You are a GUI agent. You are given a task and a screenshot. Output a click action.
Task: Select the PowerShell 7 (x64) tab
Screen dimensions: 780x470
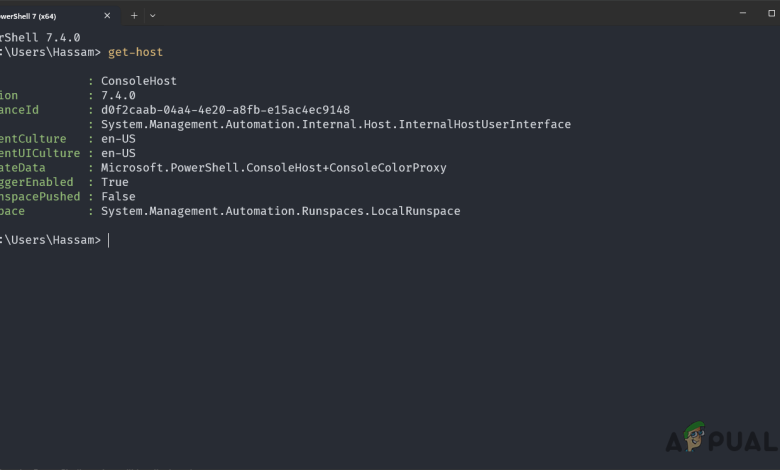[x=40, y=15]
